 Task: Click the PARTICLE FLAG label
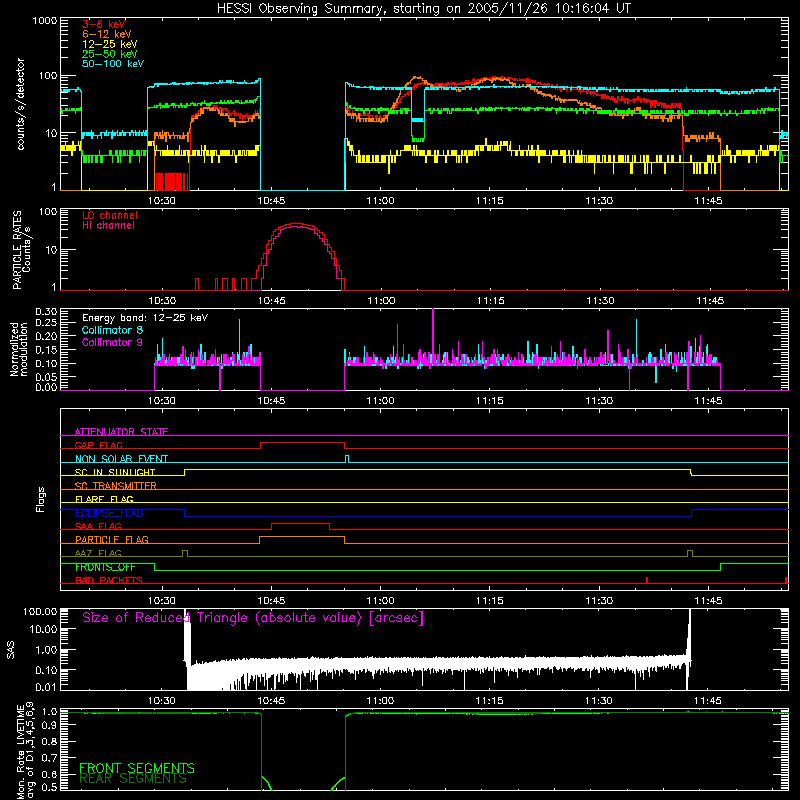point(112,539)
